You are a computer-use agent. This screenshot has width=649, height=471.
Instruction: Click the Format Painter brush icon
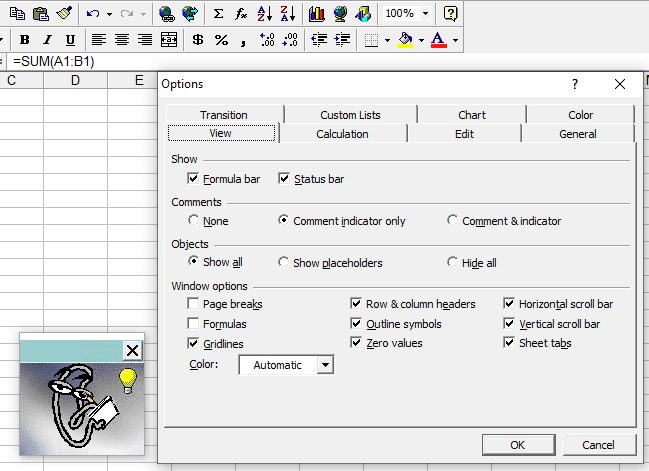click(64, 14)
